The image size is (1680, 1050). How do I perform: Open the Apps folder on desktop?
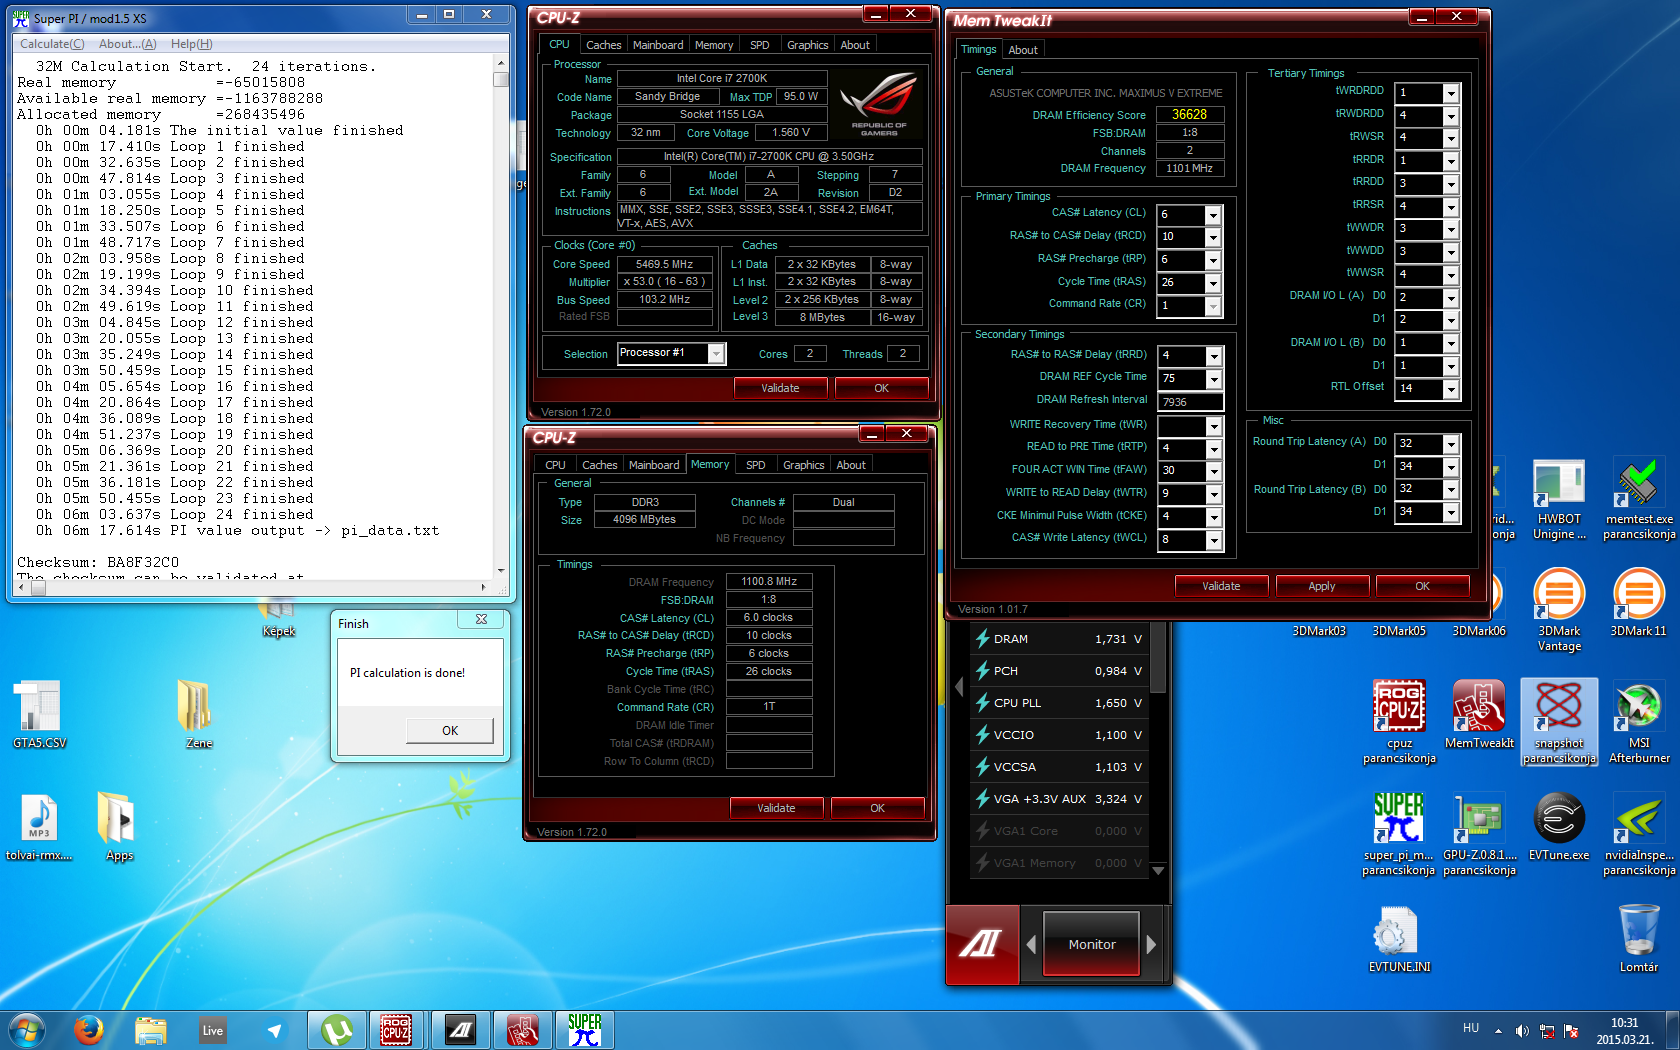point(119,827)
